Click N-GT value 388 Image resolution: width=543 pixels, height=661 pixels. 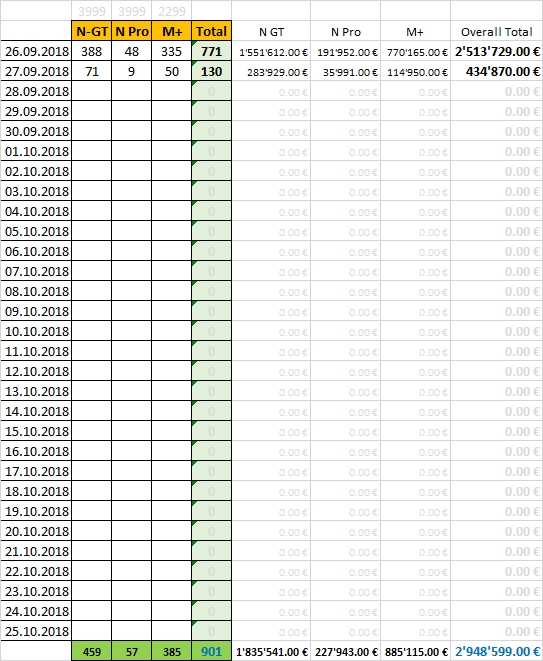(x=91, y=51)
